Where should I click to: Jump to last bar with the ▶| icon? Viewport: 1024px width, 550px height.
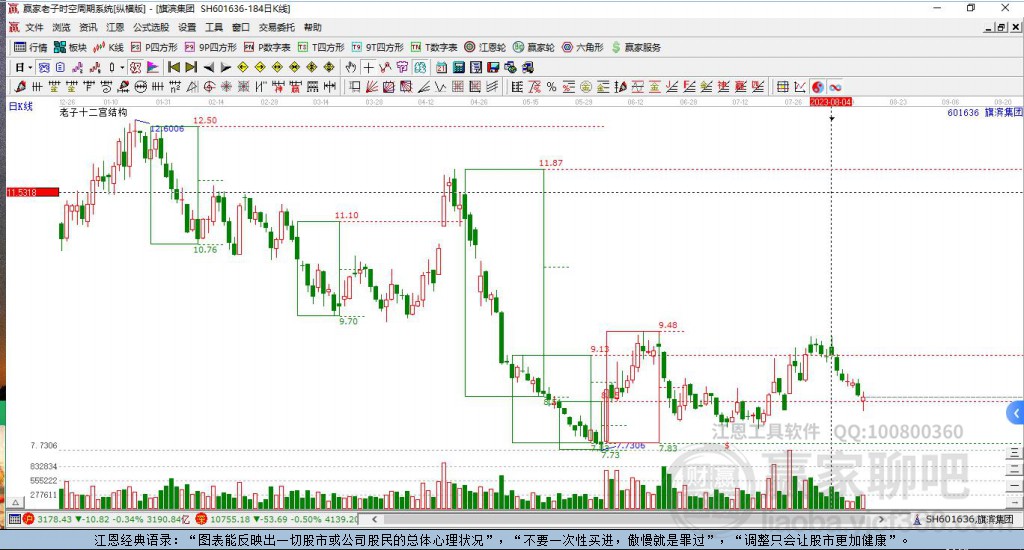pos(191,67)
